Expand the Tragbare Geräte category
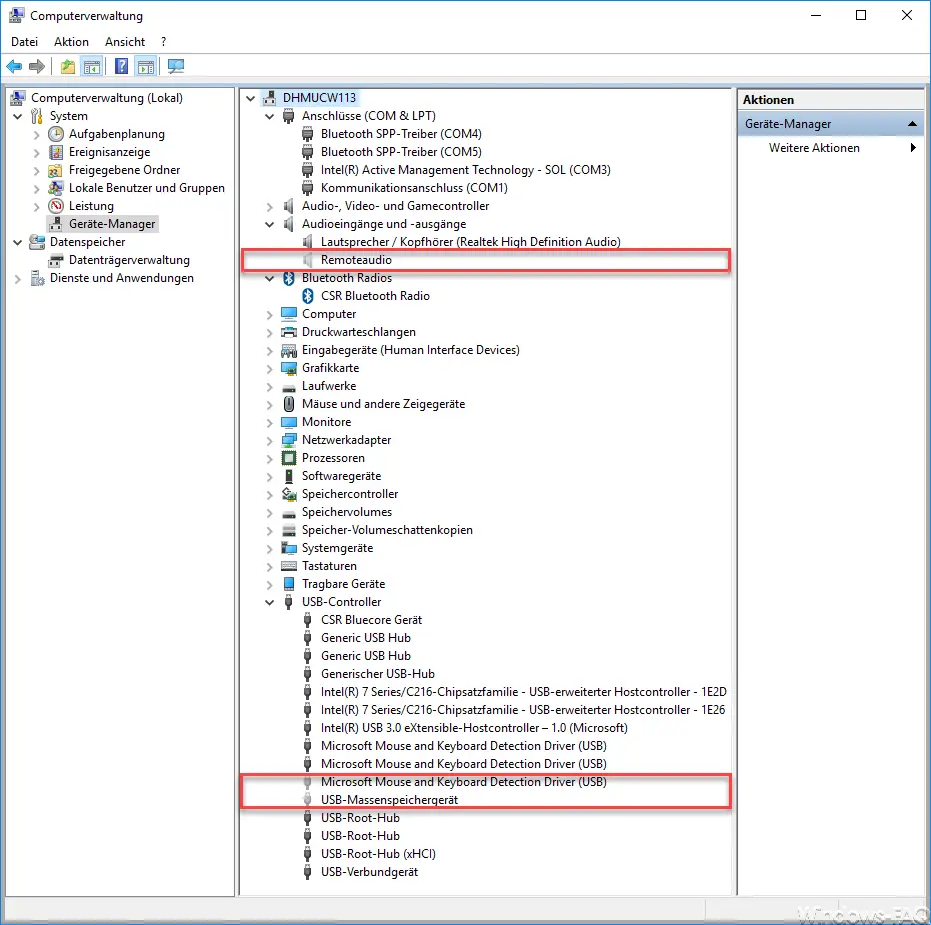Viewport: 931px width, 925px height. pyautogui.click(x=270, y=584)
